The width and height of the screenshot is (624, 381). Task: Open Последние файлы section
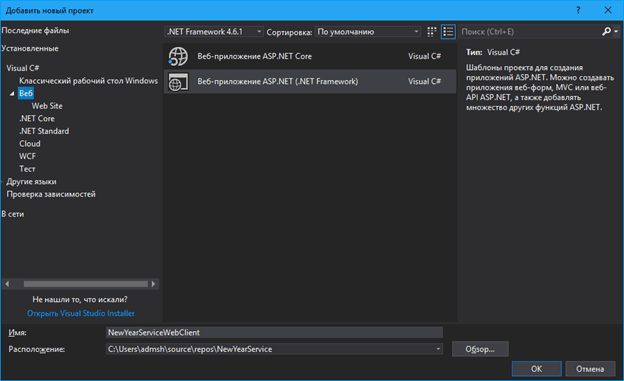pyautogui.click(x=35, y=31)
